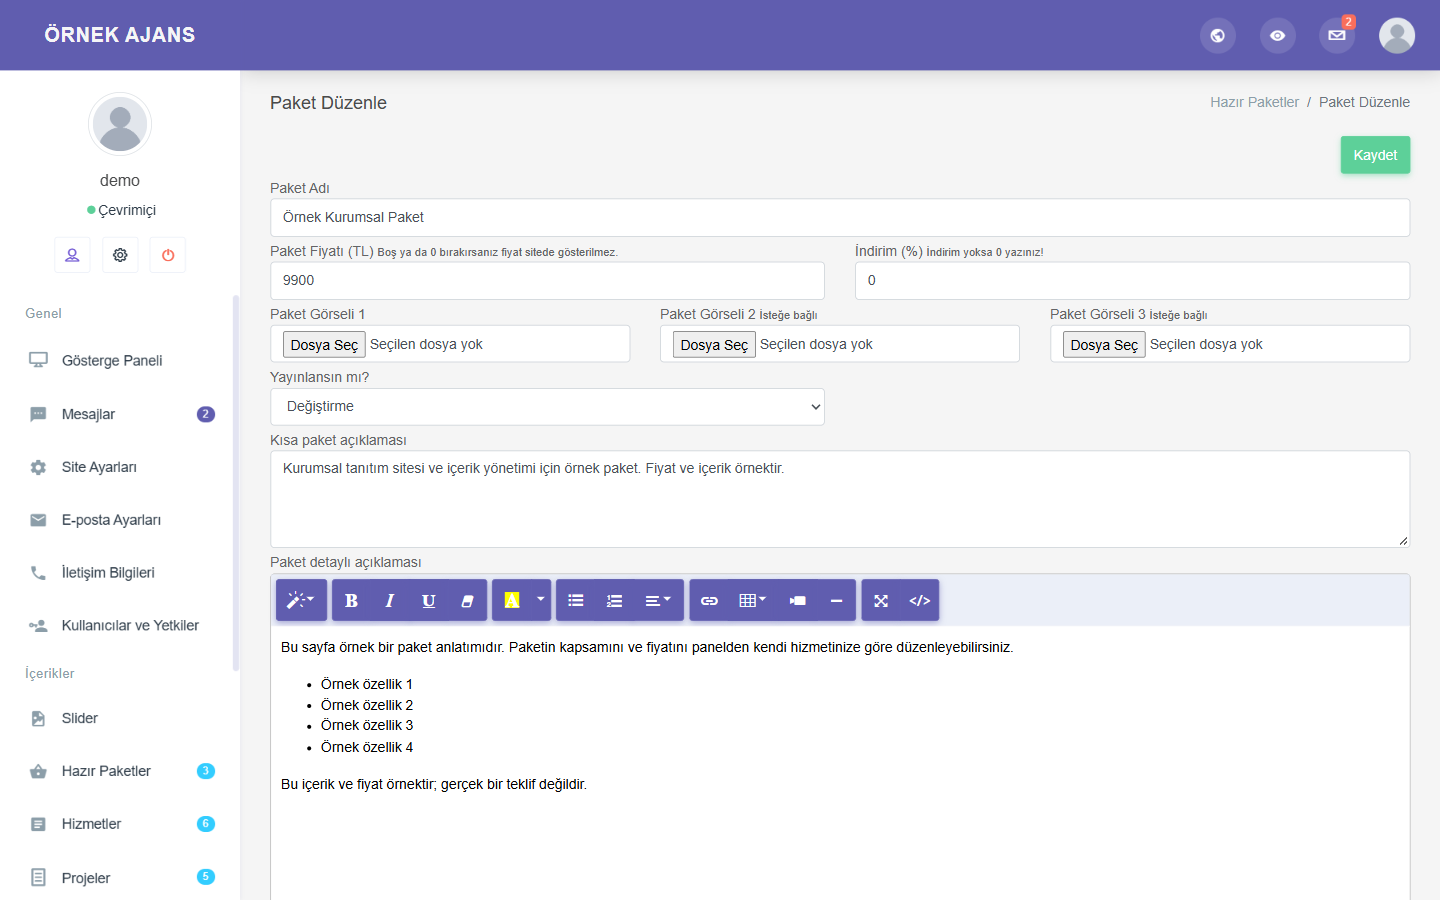The height and width of the screenshot is (900, 1440).
Task: Click the Paket Fiyatı input field
Action: 547,281
